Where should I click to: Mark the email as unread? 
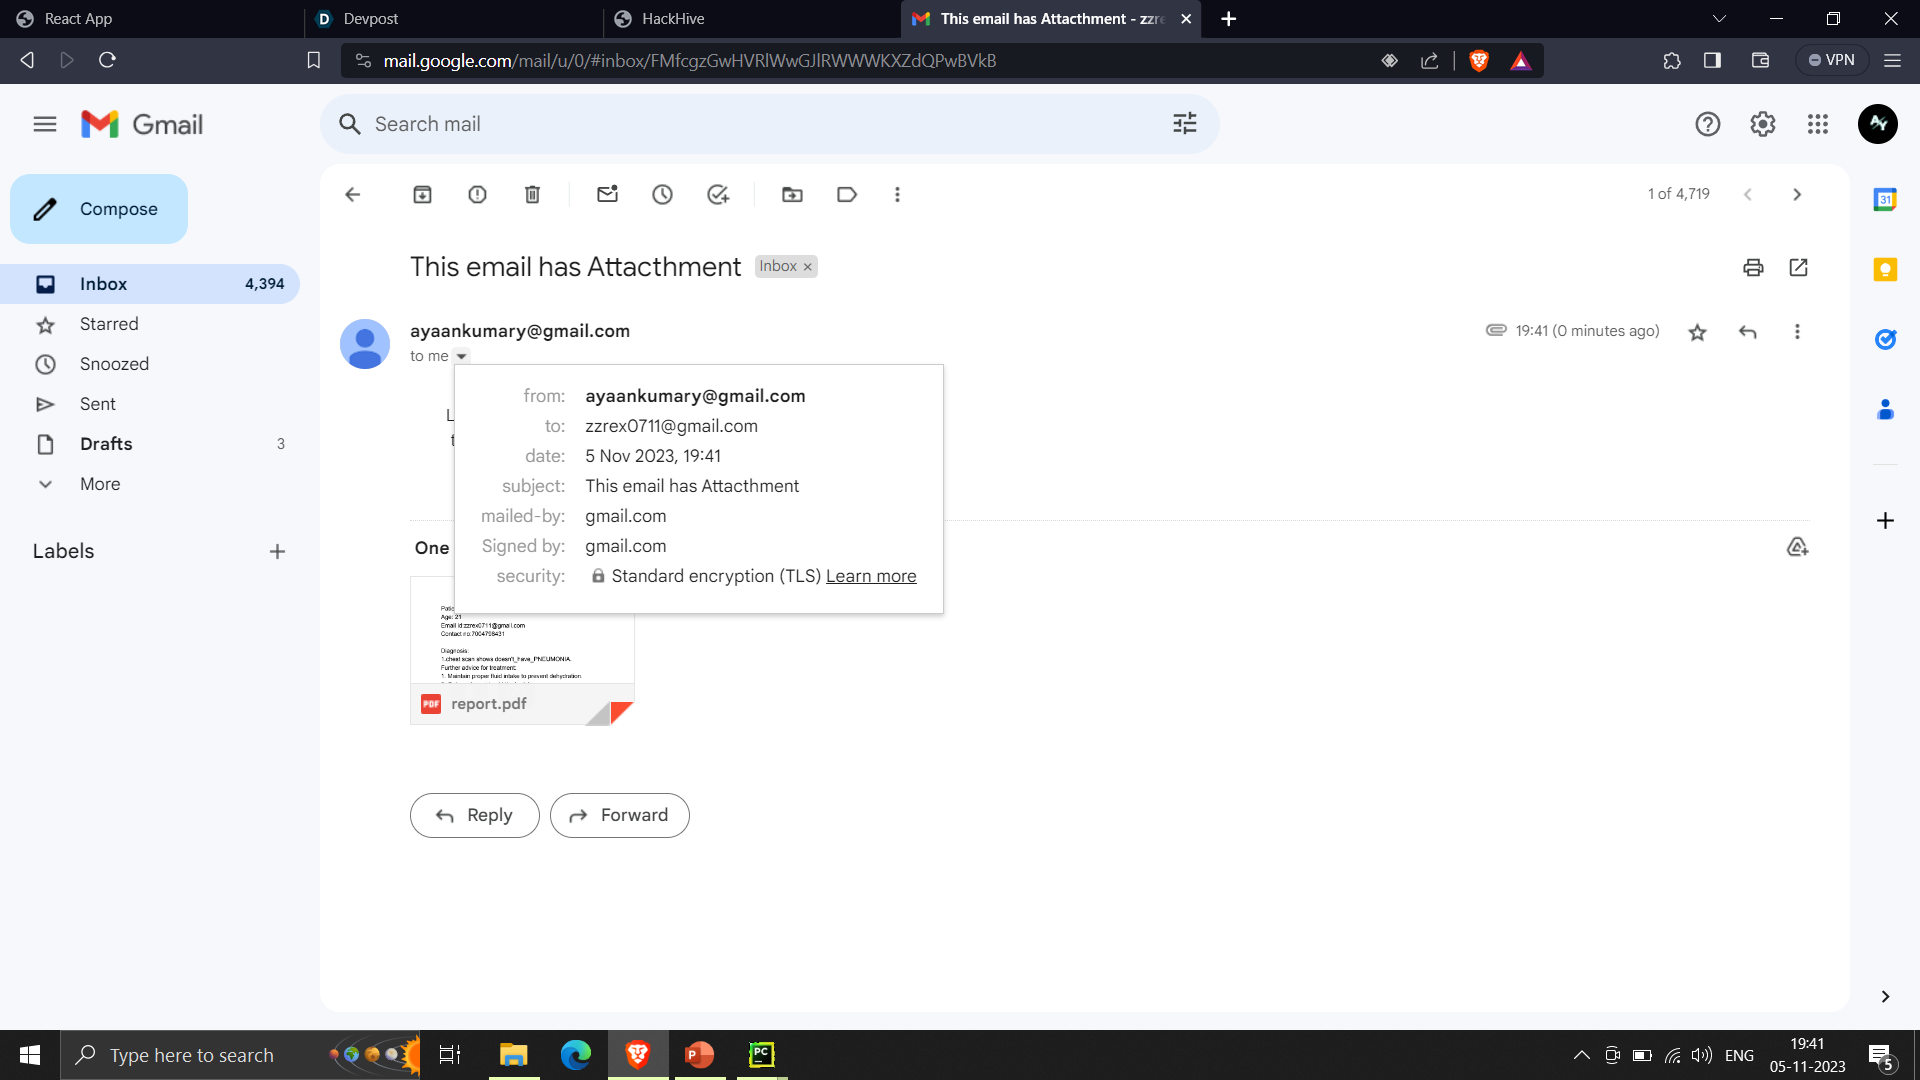607,195
